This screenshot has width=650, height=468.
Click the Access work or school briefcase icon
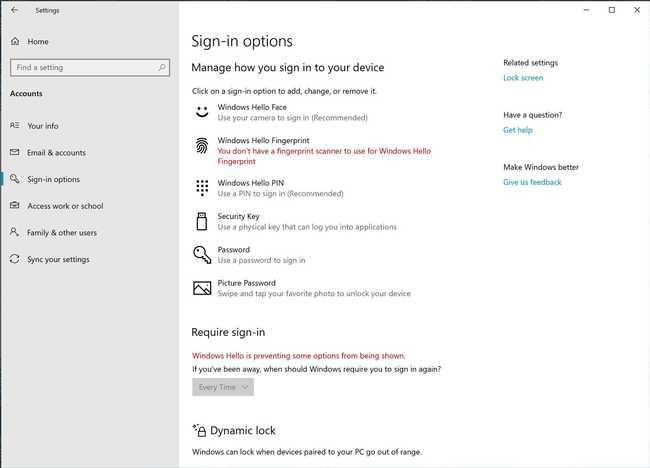pyautogui.click(x=15, y=205)
